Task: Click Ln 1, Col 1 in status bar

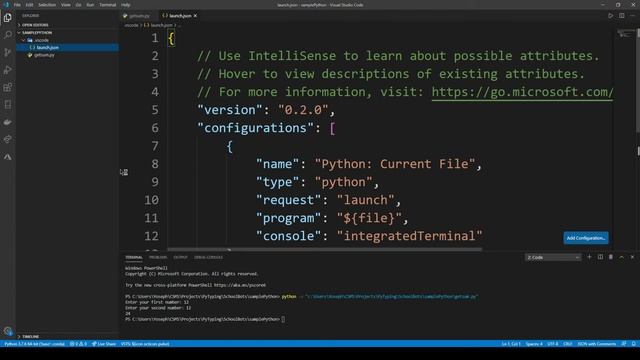Action: [511, 344]
